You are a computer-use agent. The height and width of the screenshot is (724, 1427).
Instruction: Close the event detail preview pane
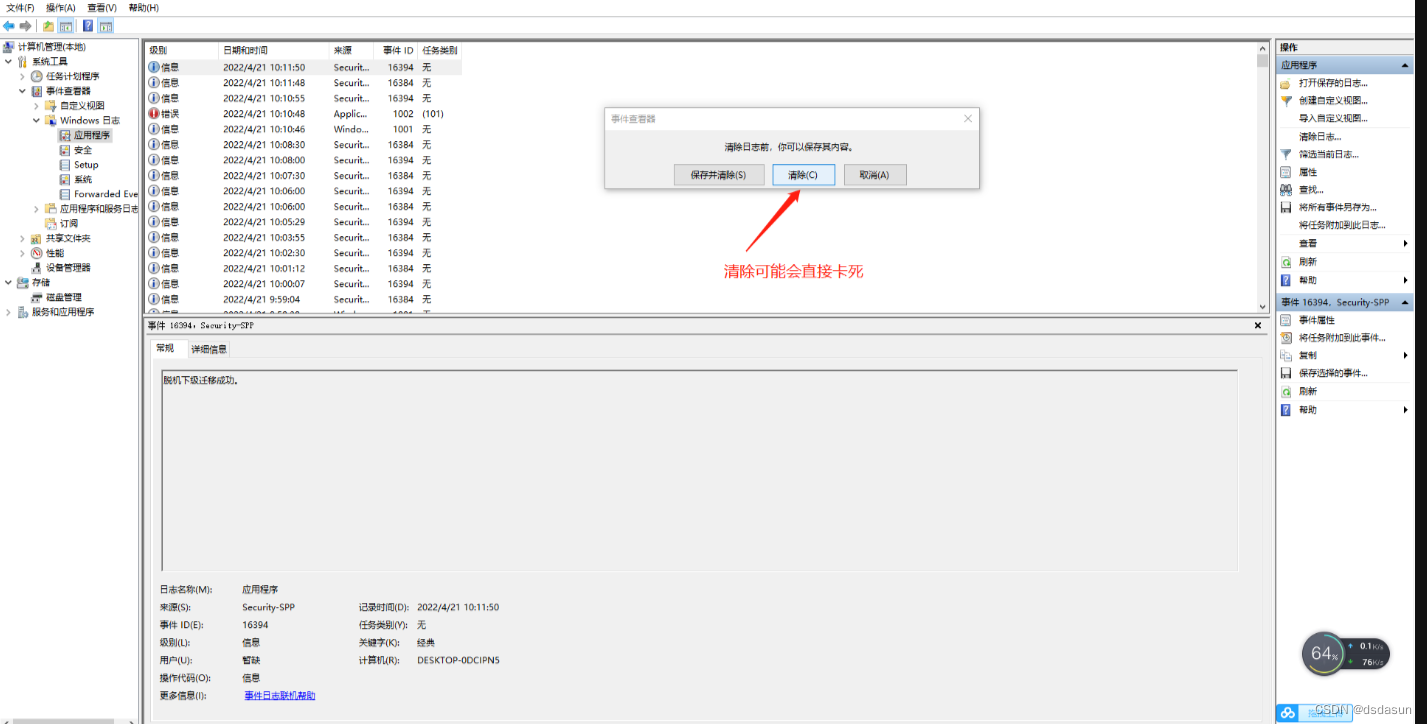coord(1258,325)
